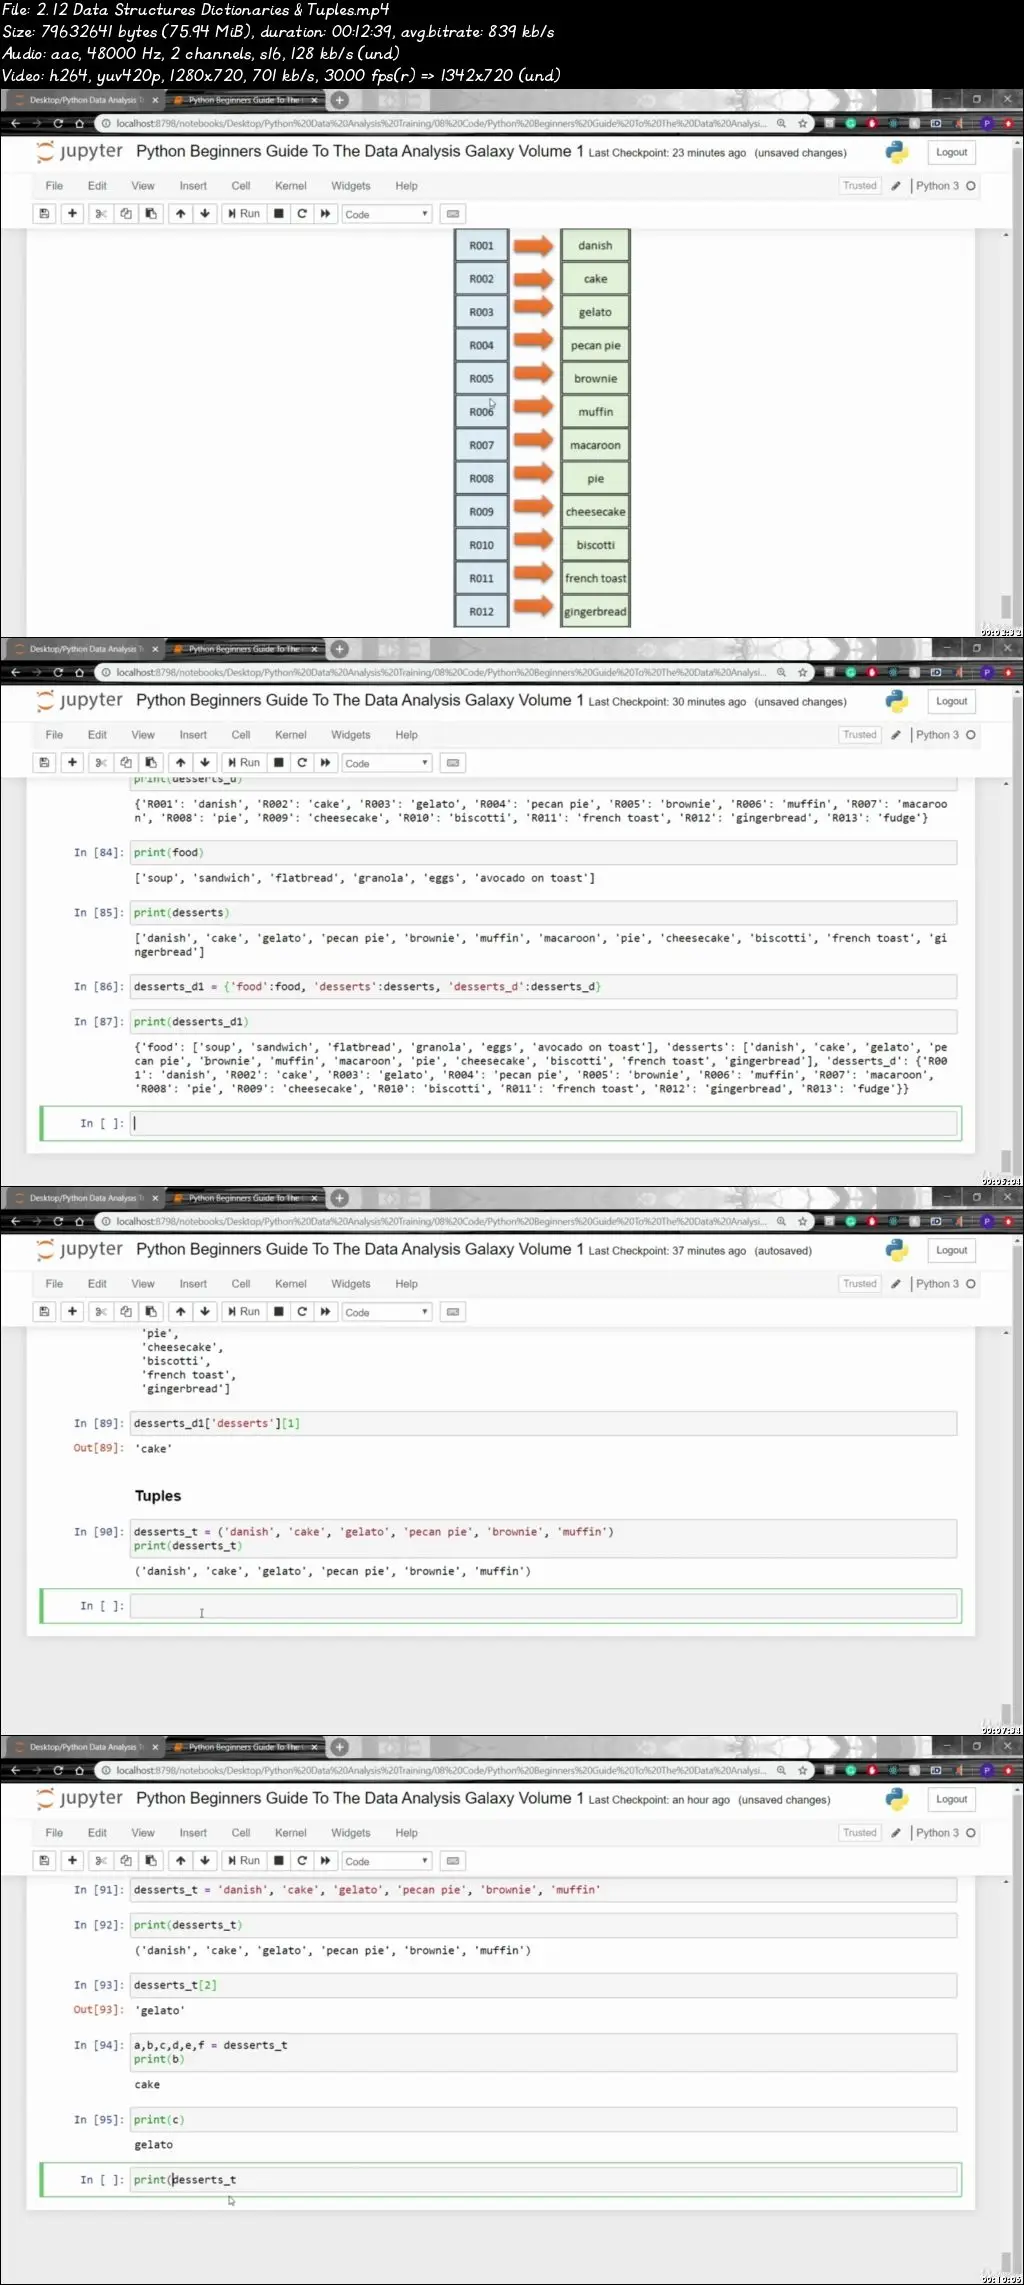
Task: Open Code dropdown in '30 minutes ago' notebook
Action: [386, 763]
